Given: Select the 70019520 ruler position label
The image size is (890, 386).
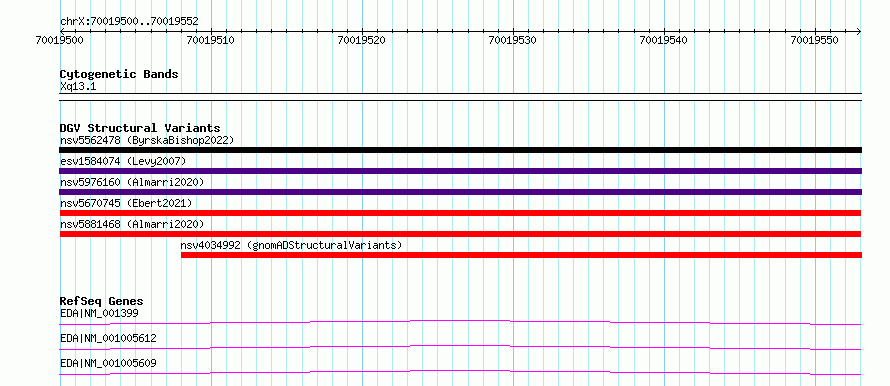Looking at the screenshot, I should click(x=362, y=40).
